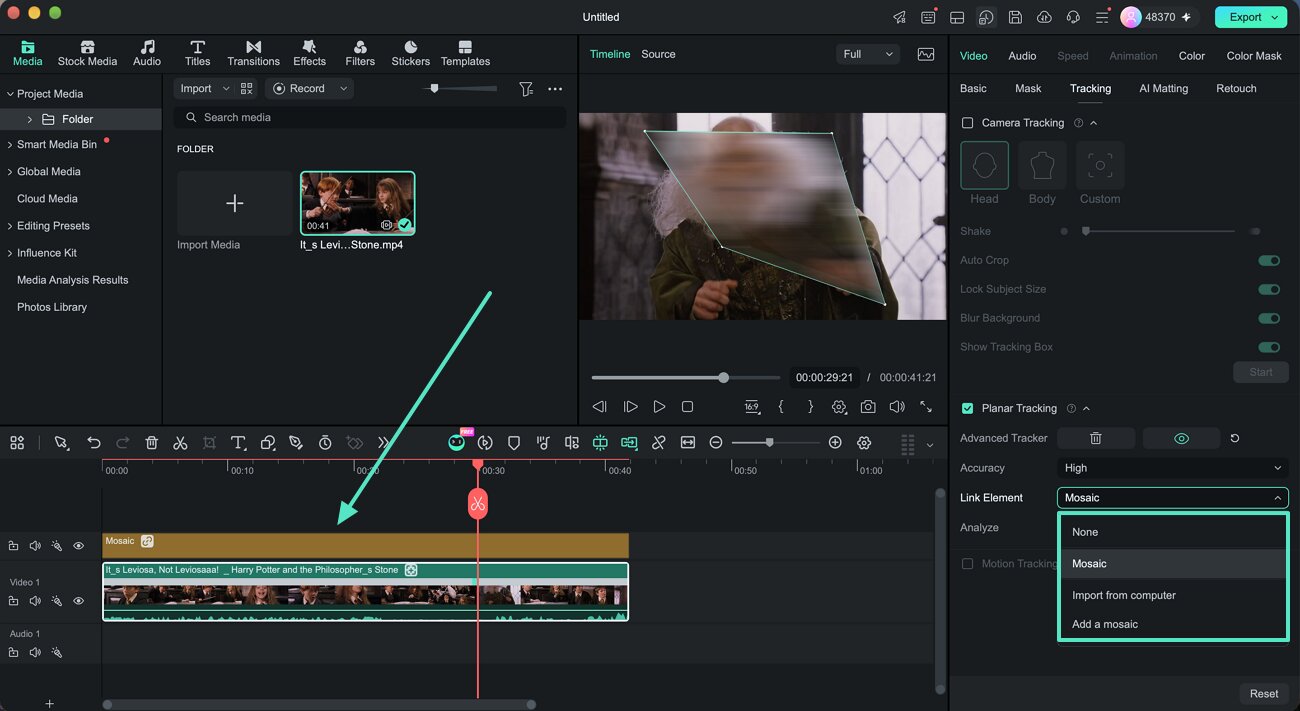Click the save project floppy icon
The width and height of the screenshot is (1300, 711).
coord(1015,17)
